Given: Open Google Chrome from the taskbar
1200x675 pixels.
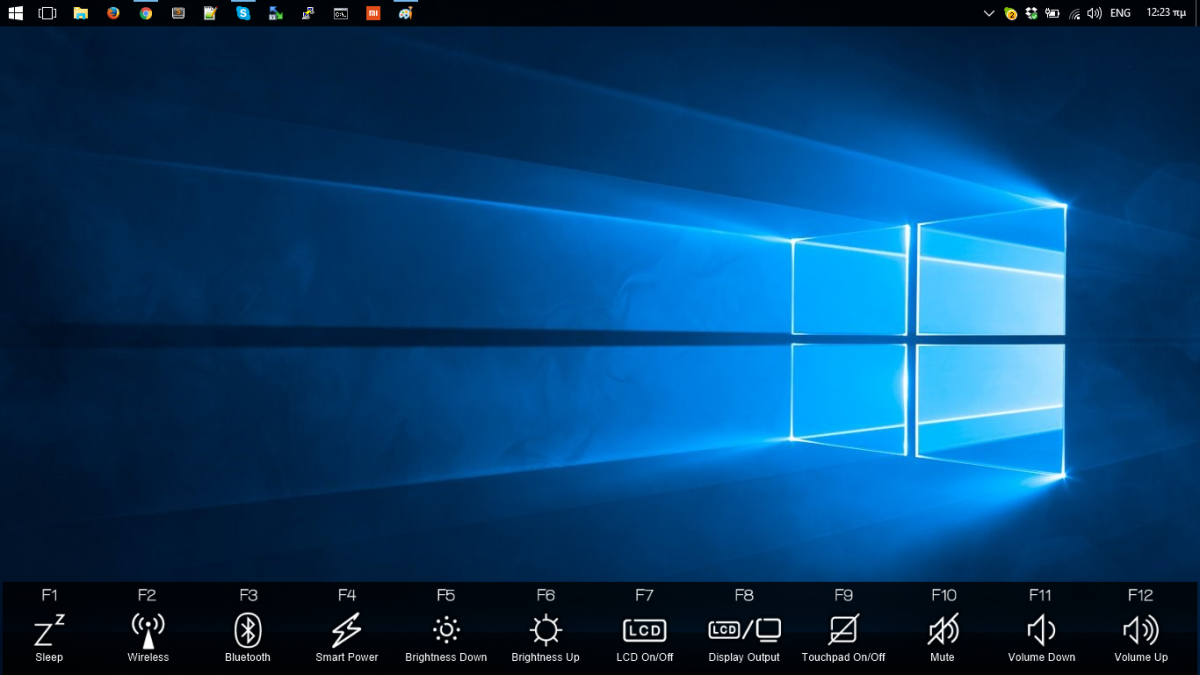Looking at the screenshot, I should point(146,13).
